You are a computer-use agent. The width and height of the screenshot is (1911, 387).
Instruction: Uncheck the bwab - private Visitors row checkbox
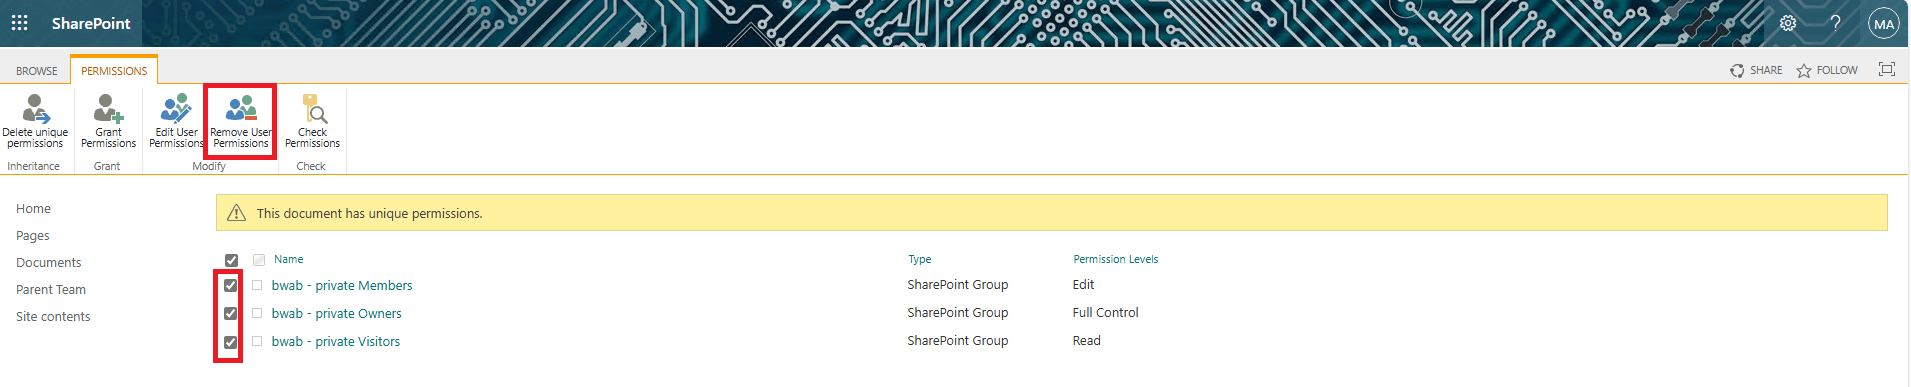tap(230, 342)
